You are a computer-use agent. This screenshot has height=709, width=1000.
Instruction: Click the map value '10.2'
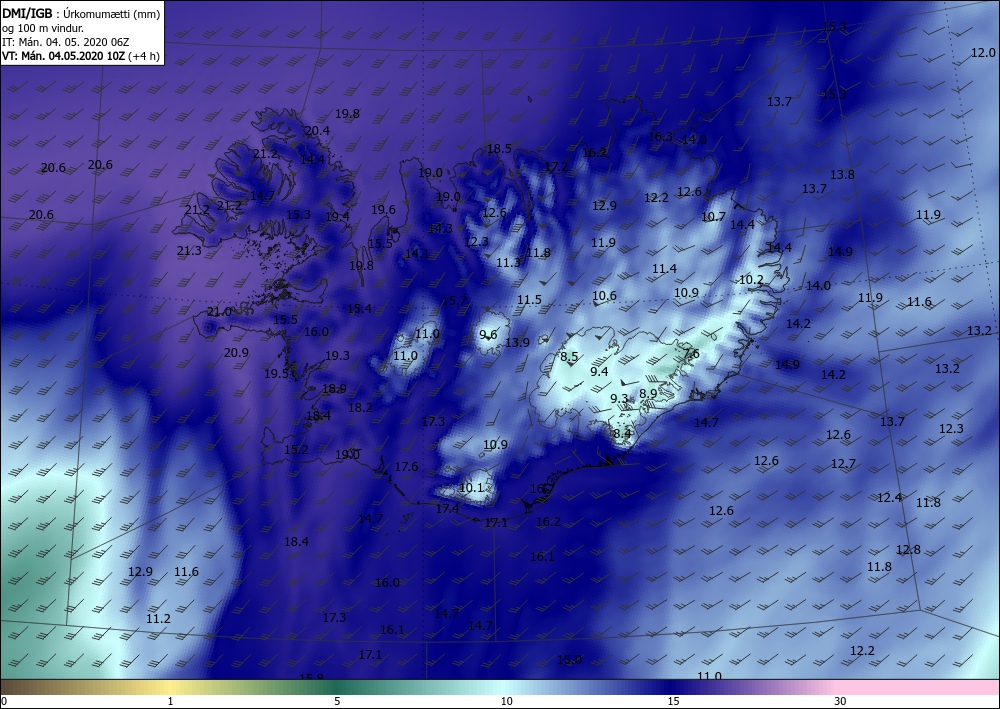click(x=751, y=280)
